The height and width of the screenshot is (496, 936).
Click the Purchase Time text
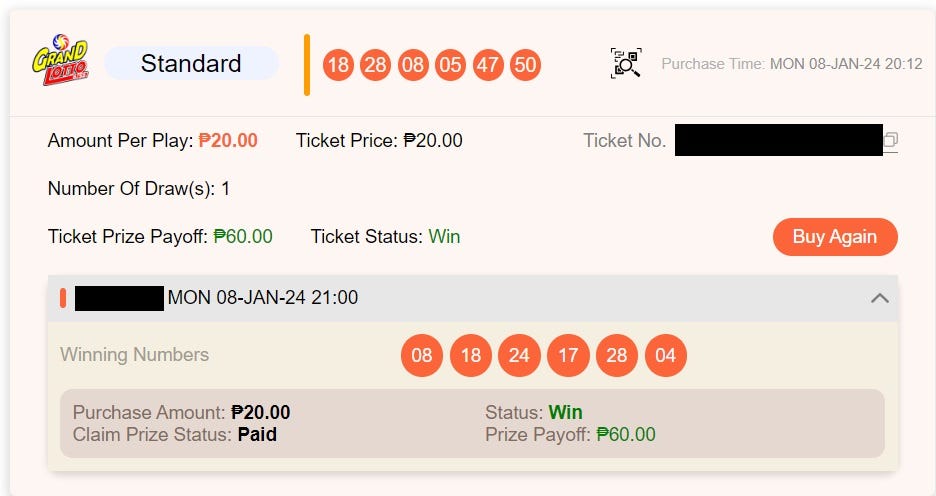(x=791, y=64)
